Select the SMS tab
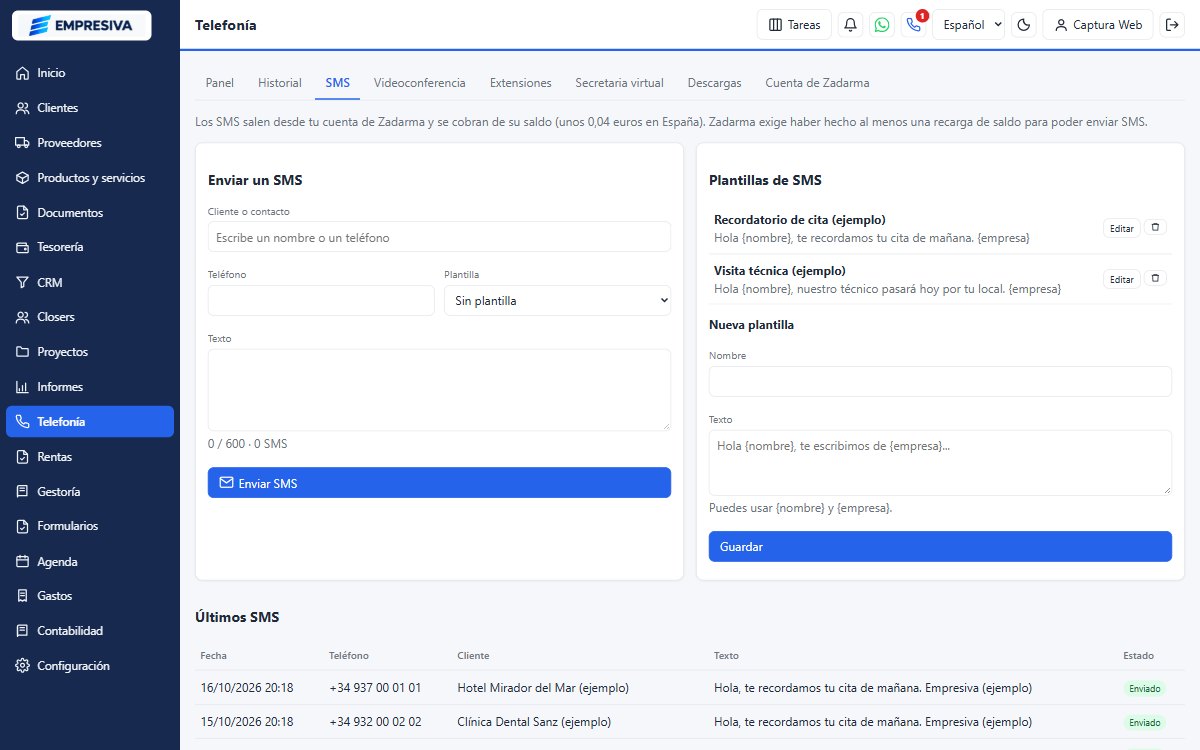1200x750 pixels. pos(338,83)
